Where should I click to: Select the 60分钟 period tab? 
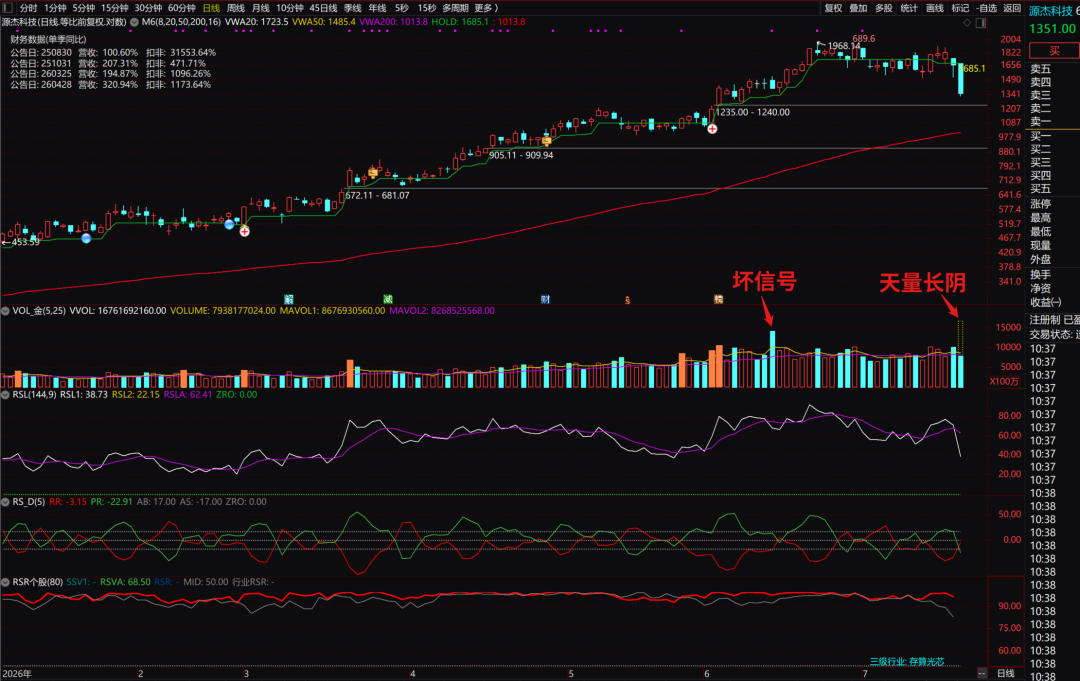[x=181, y=8]
